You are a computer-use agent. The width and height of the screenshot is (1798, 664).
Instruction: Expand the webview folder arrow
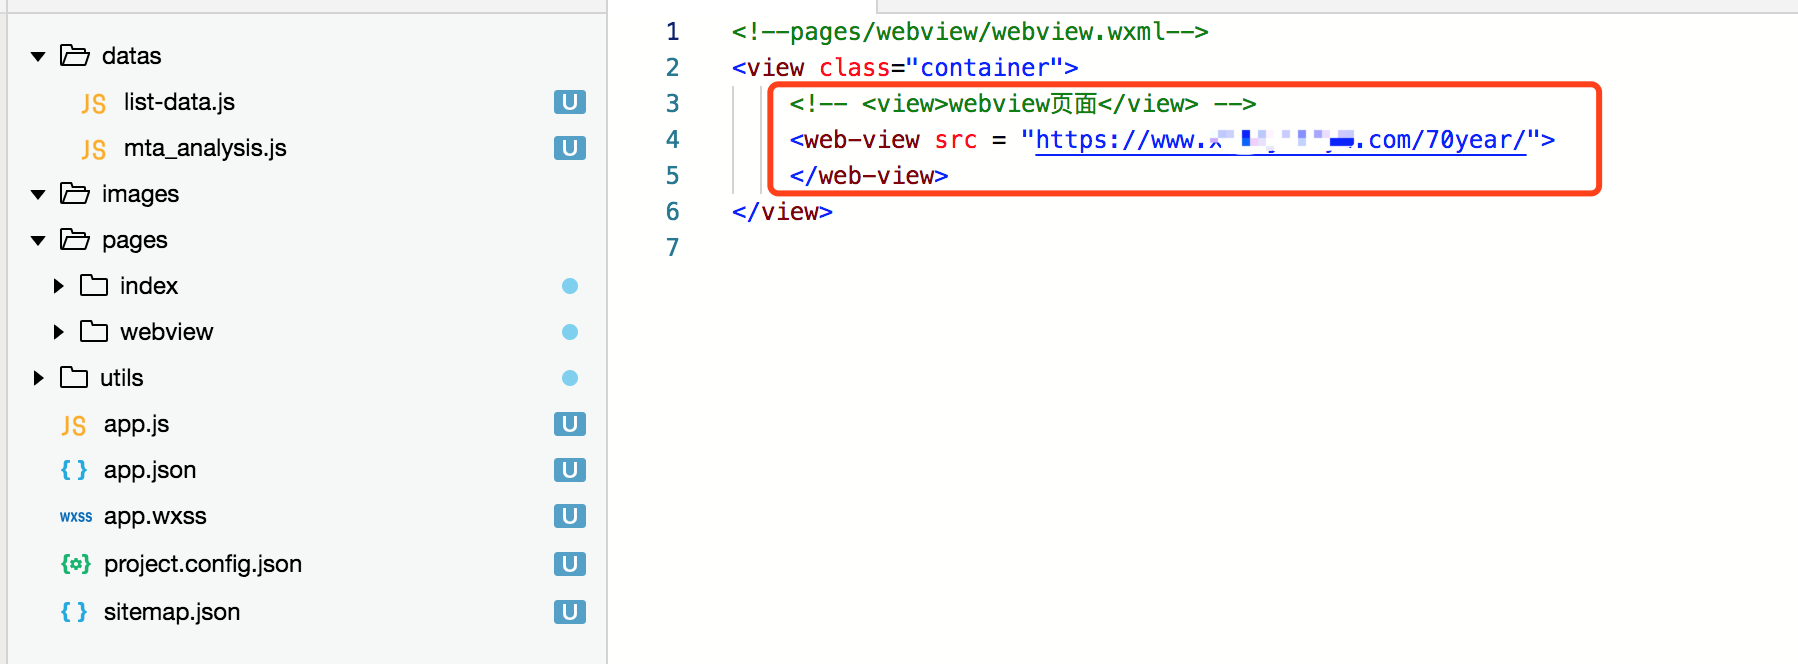pos(58,332)
